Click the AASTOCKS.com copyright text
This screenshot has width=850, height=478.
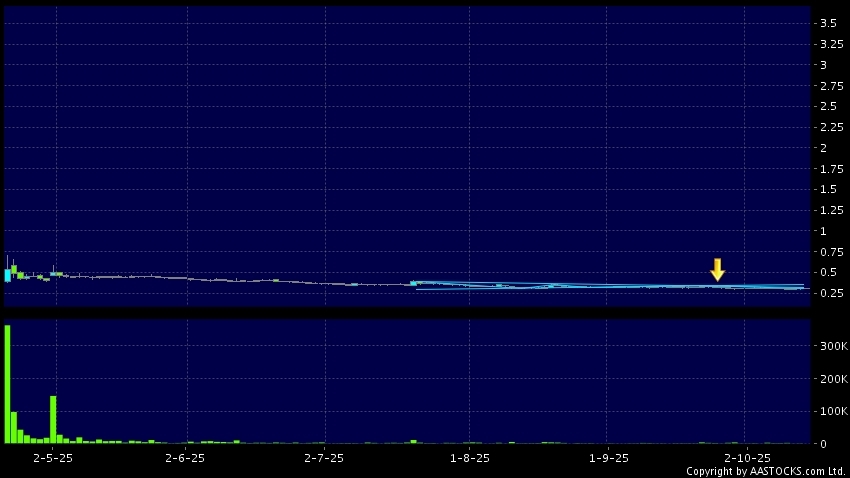click(x=765, y=471)
